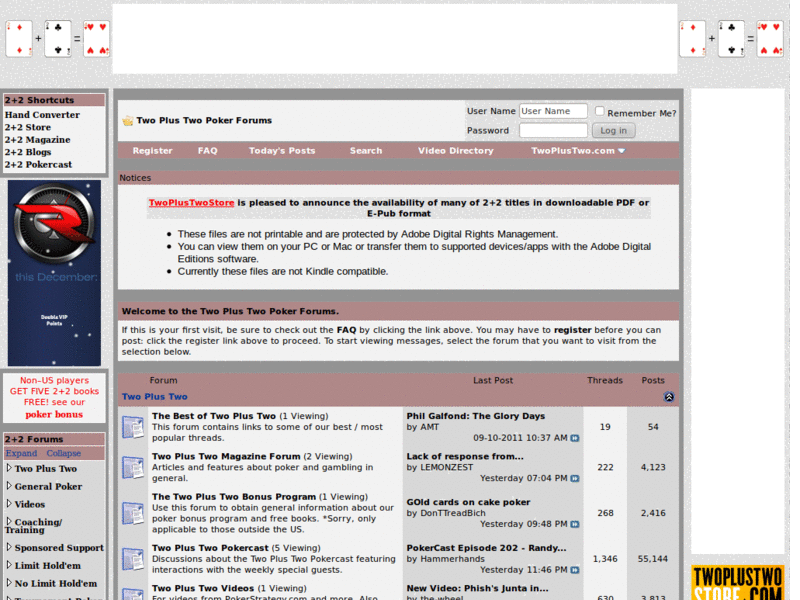The height and width of the screenshot is (600, 800).
Task: Click the FAQ link in the welcome message
Action: tap(346, 330)
